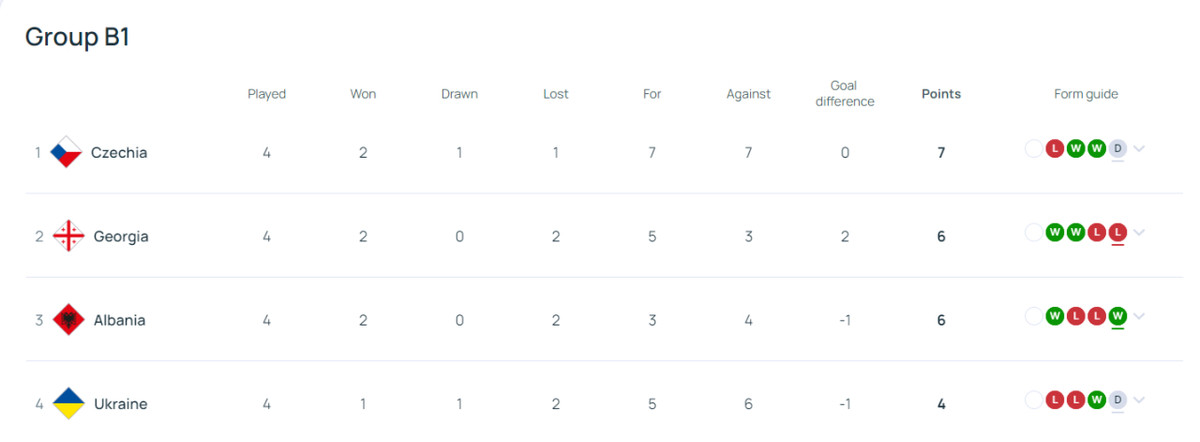Open the Ukraine team link
Image resolution: width=1200 pixels, height=442 pixels.
point(120,405)
